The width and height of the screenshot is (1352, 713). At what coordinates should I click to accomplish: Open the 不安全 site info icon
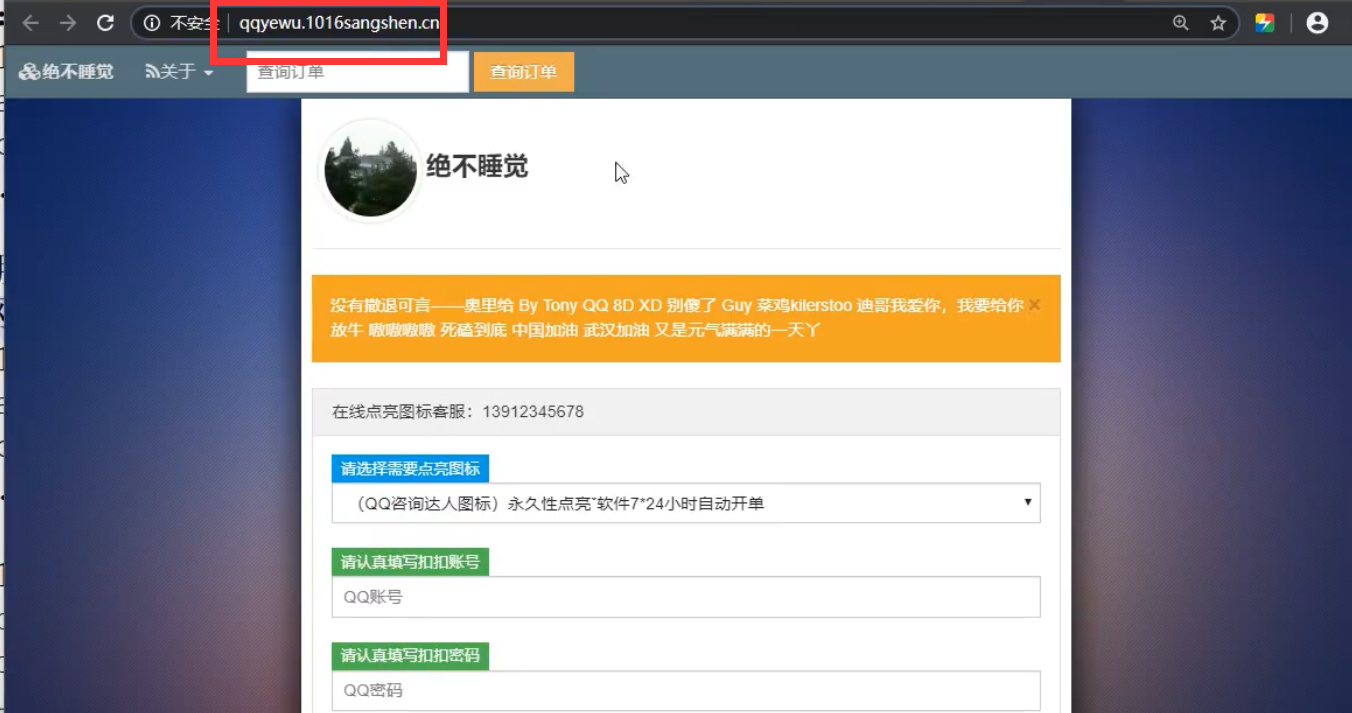click(x=152, y=23)
